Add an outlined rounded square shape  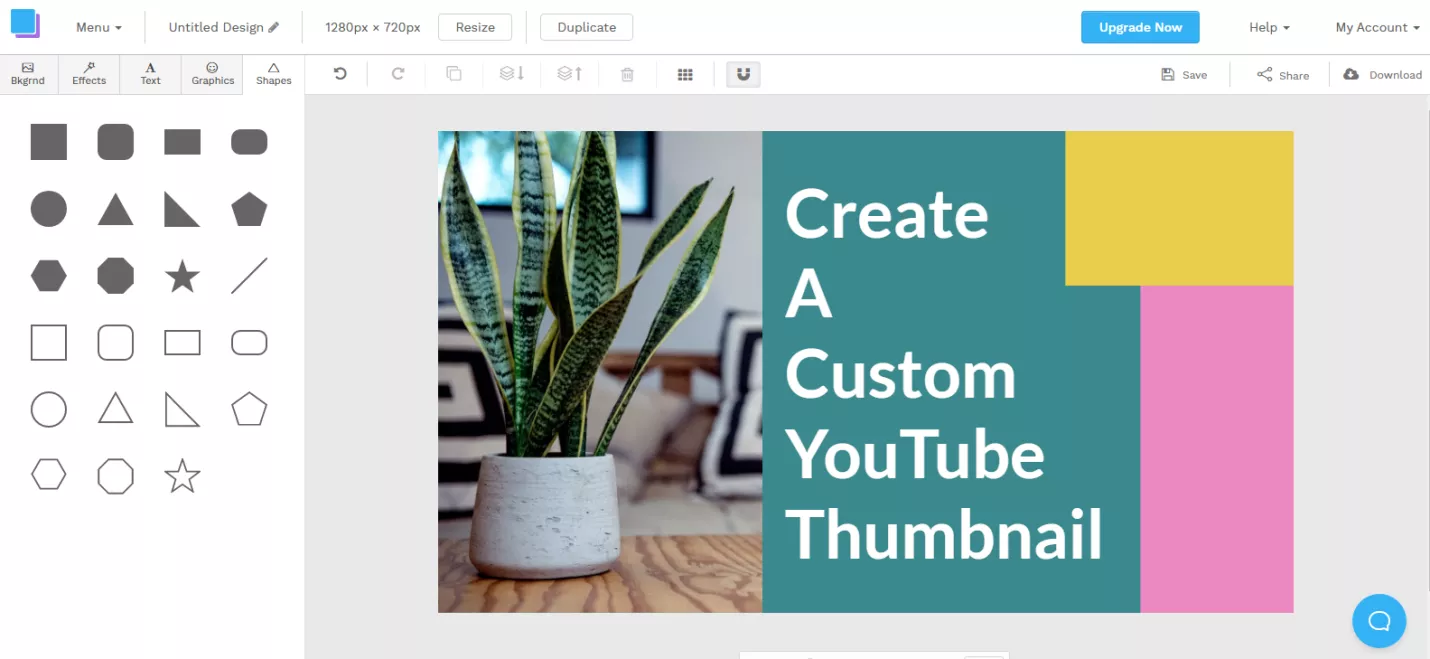click(115, 342)
